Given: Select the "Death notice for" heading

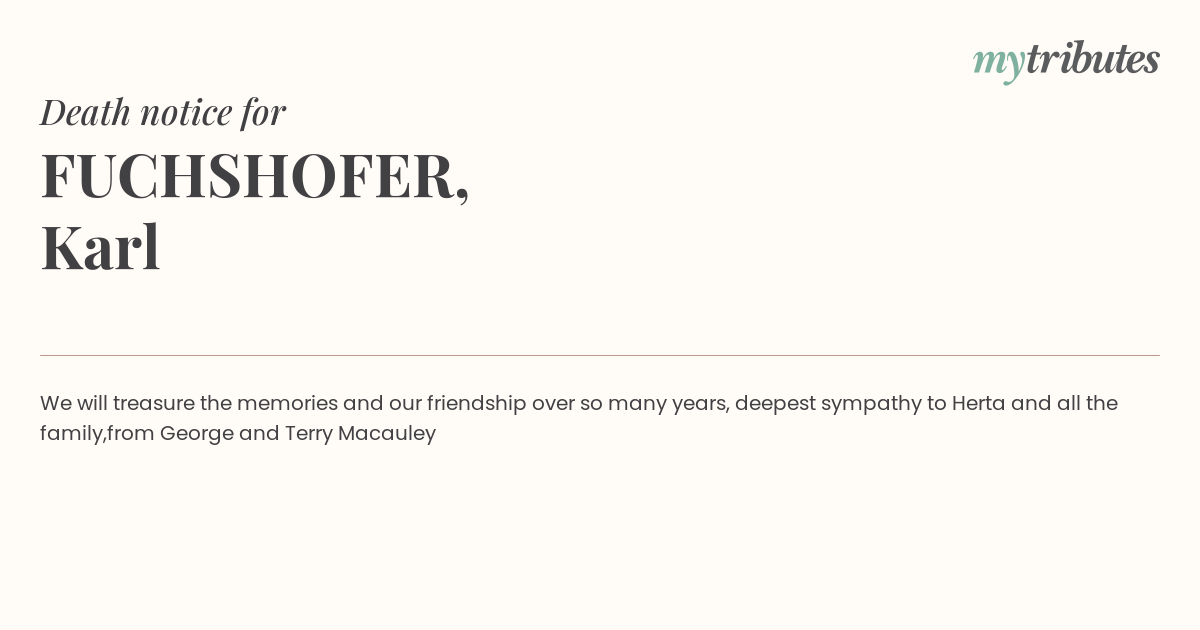Looking at the screenshot, I should (163, 112).
